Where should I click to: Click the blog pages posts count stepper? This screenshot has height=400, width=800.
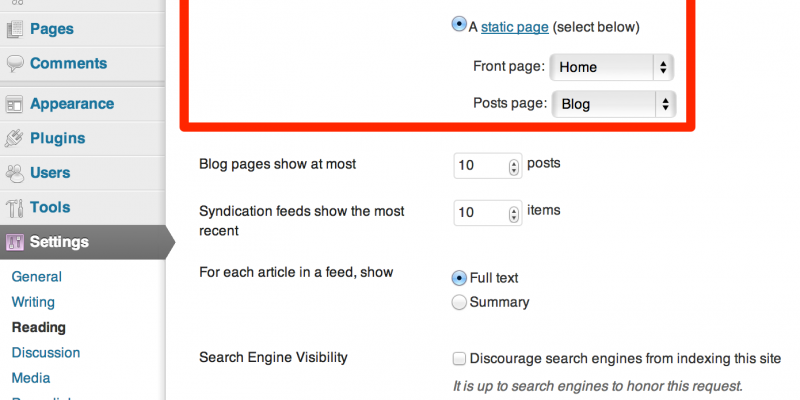click(515, 166)
